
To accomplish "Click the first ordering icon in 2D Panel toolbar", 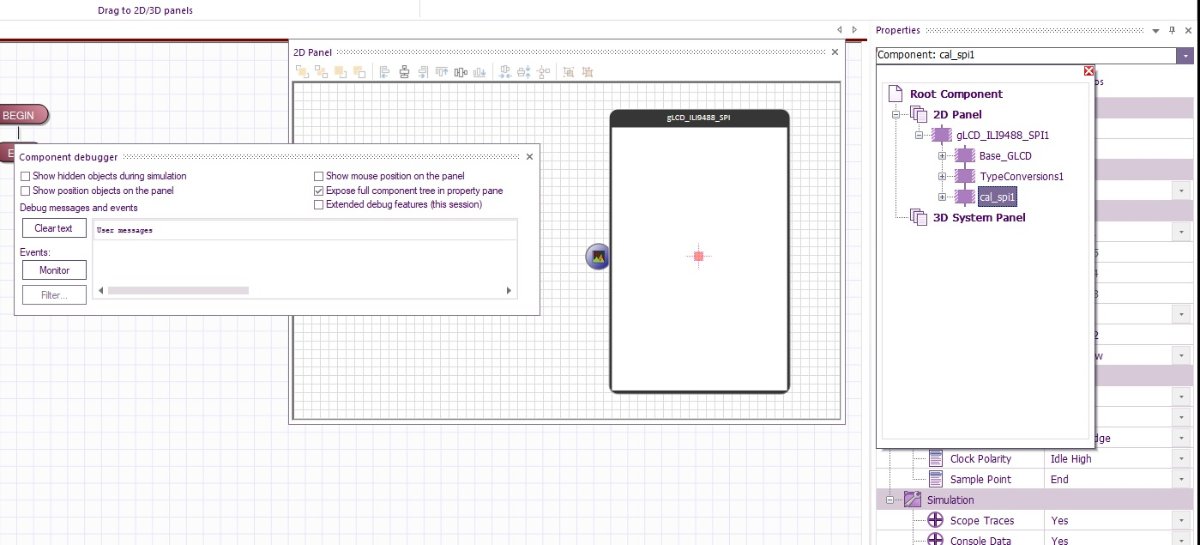I will pos(302,72).
